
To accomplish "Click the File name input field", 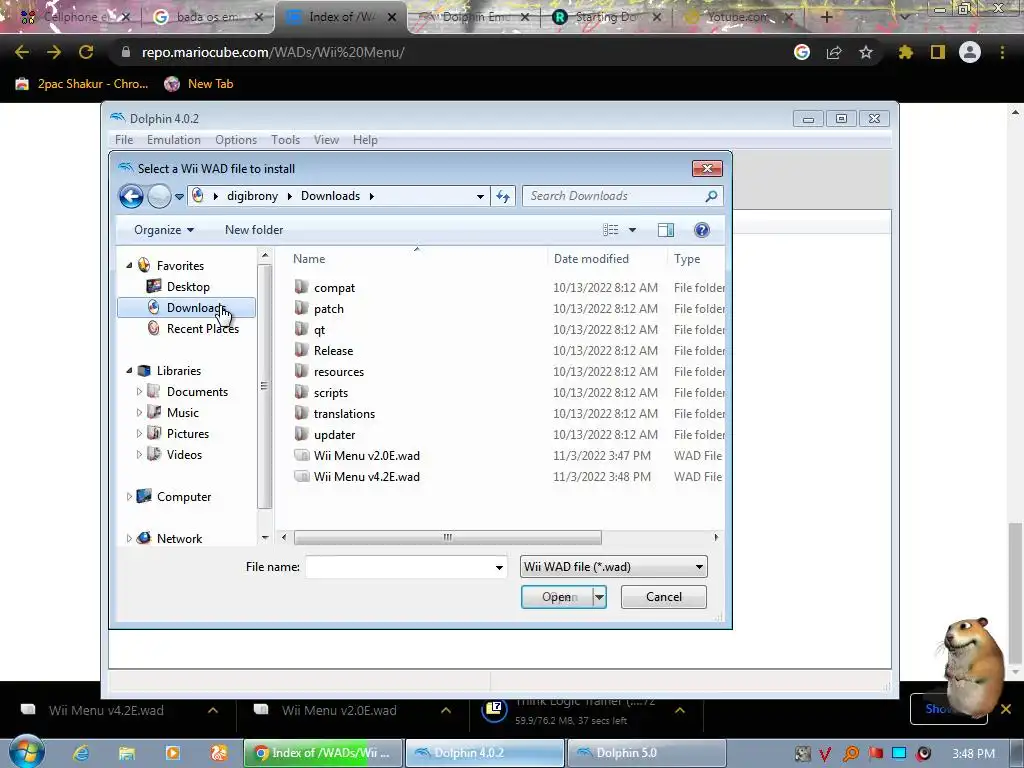I will (398, 567).
